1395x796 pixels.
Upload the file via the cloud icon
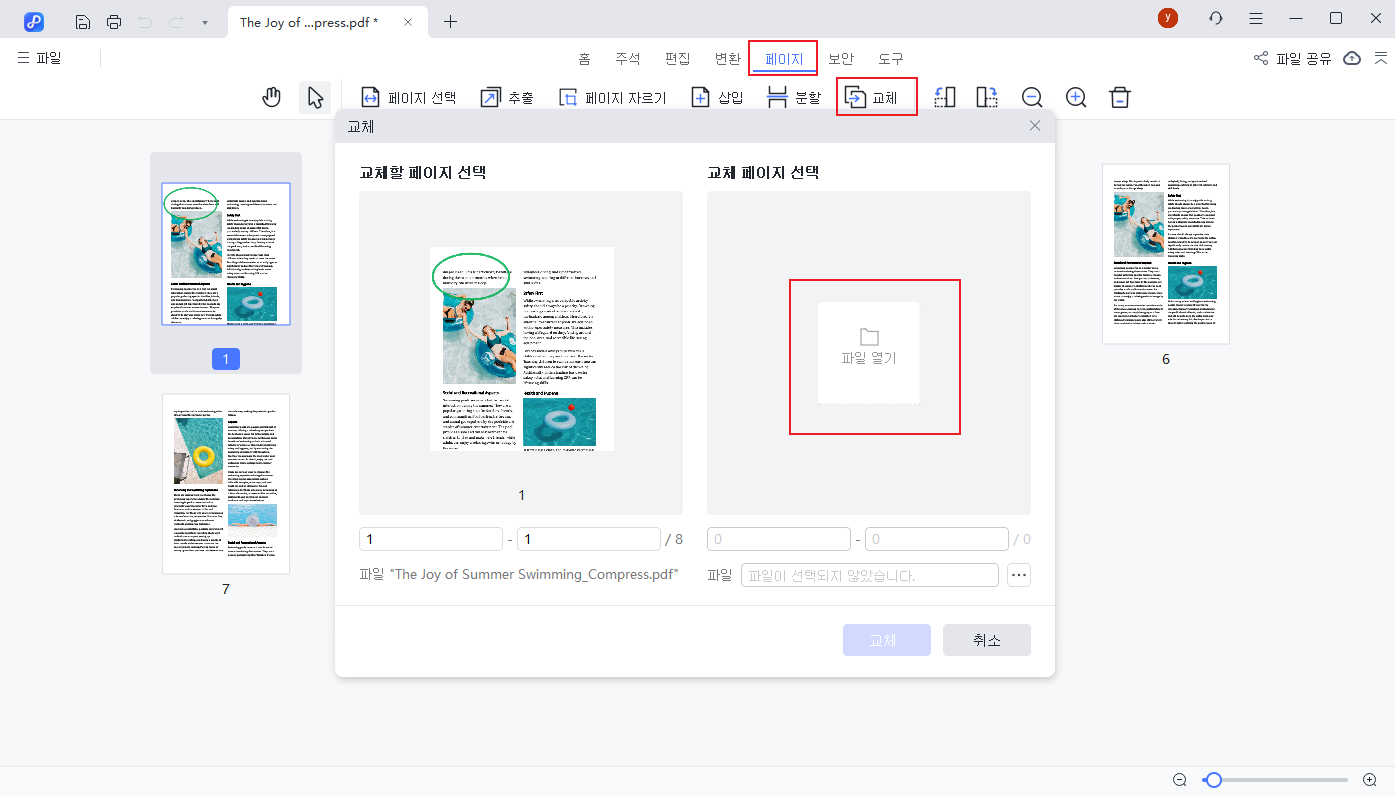(x=1352, y=58)
